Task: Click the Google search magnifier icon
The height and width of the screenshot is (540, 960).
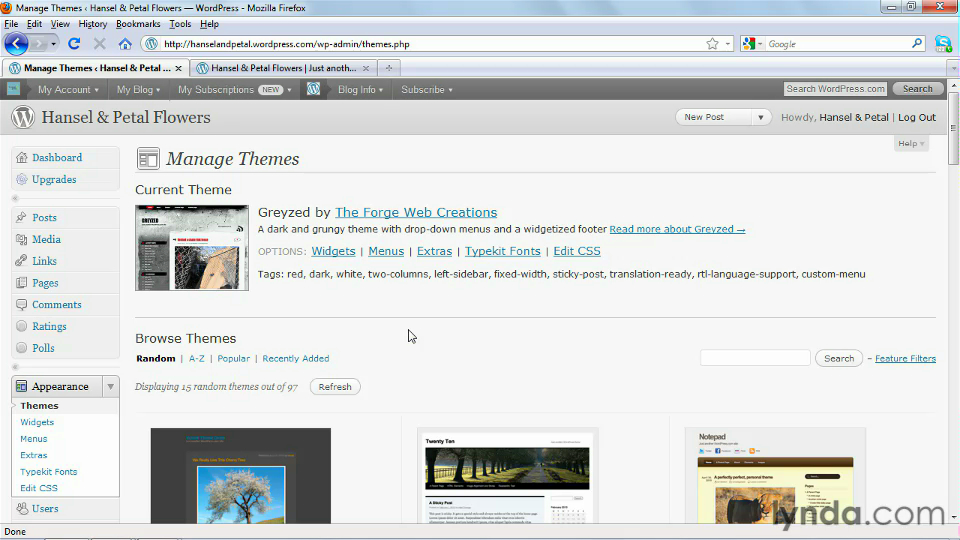Action: [917, 43]
